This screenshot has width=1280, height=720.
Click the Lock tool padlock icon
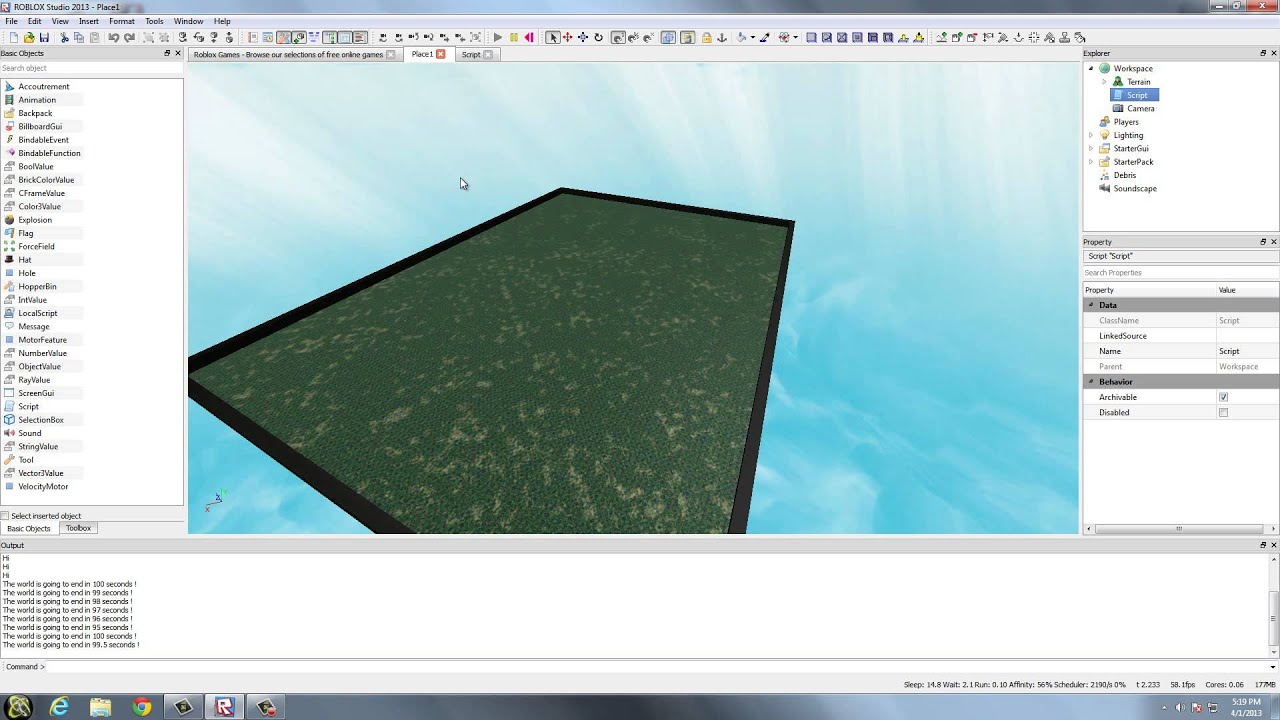click(707, 37)
